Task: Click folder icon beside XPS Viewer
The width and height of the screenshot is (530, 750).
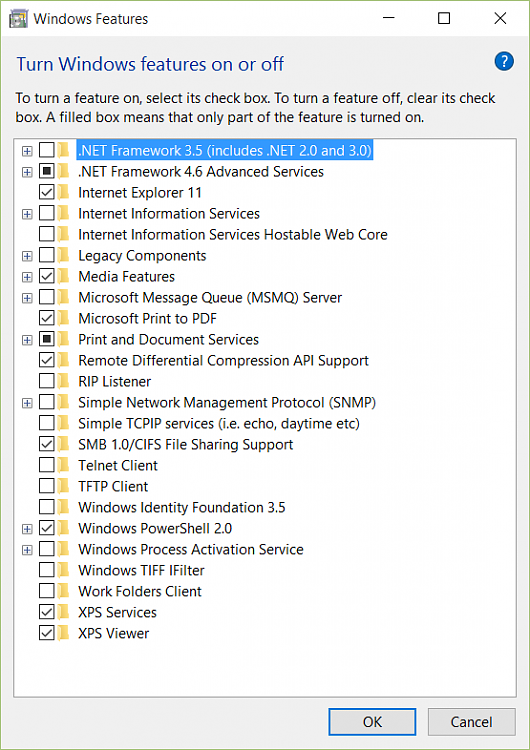Action: pos(63,633)
